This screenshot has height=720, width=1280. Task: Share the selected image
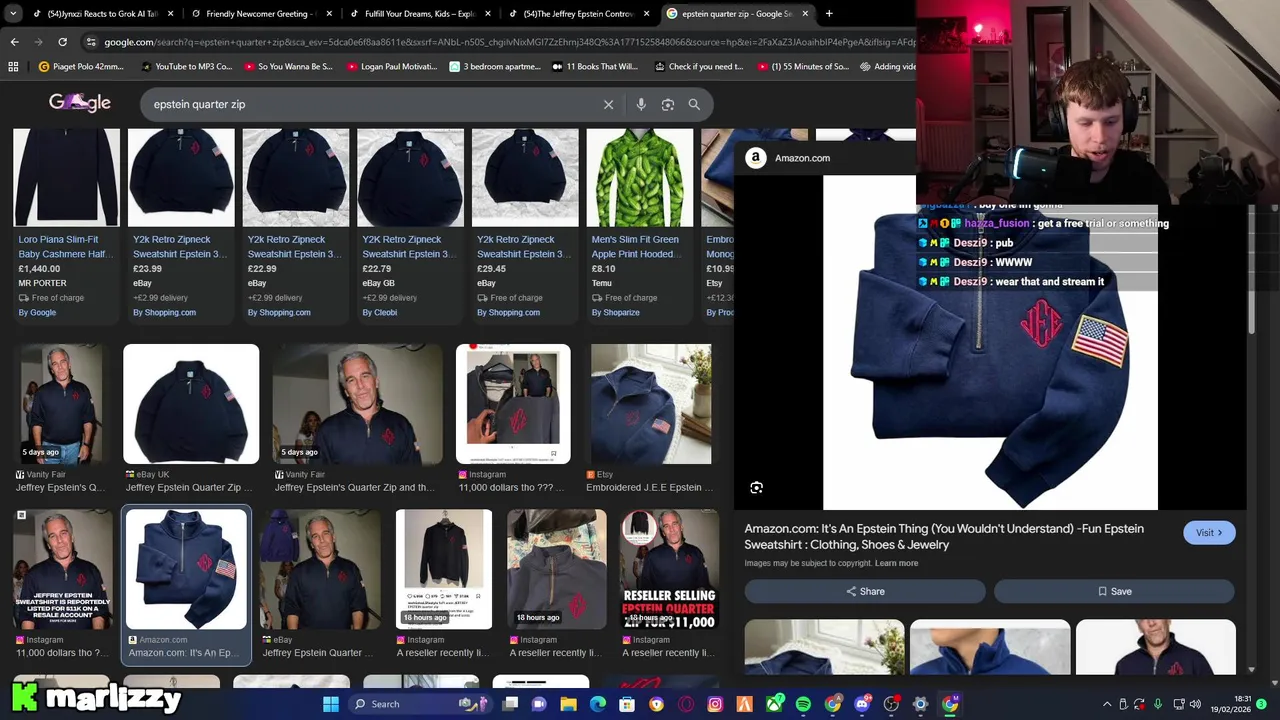point(865,591)
